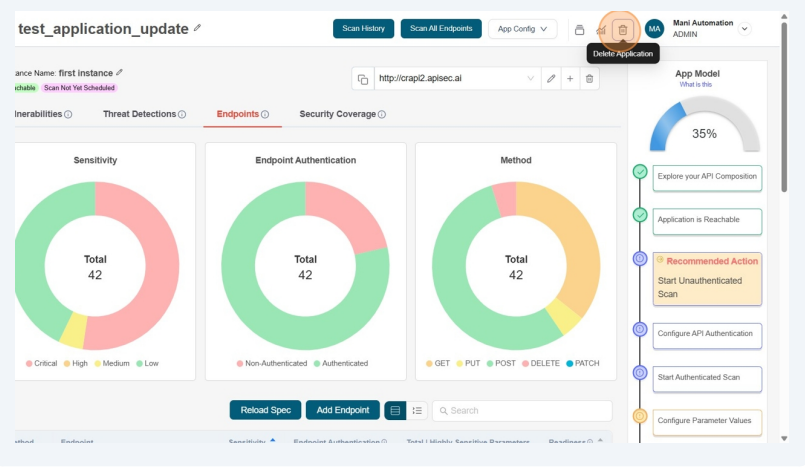Add a new instance with plus icon
Image resolution: width=805 pixels, height=472 pixels.
tap(569, 79)
